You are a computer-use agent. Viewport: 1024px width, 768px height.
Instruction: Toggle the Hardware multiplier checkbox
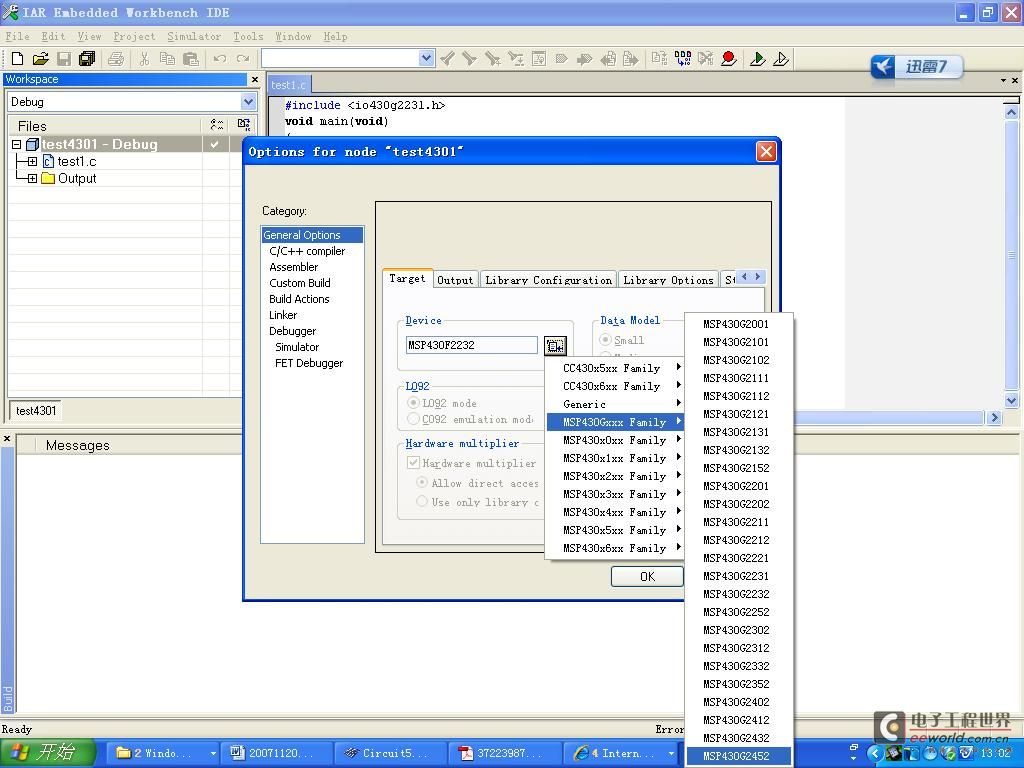point(413,462)
